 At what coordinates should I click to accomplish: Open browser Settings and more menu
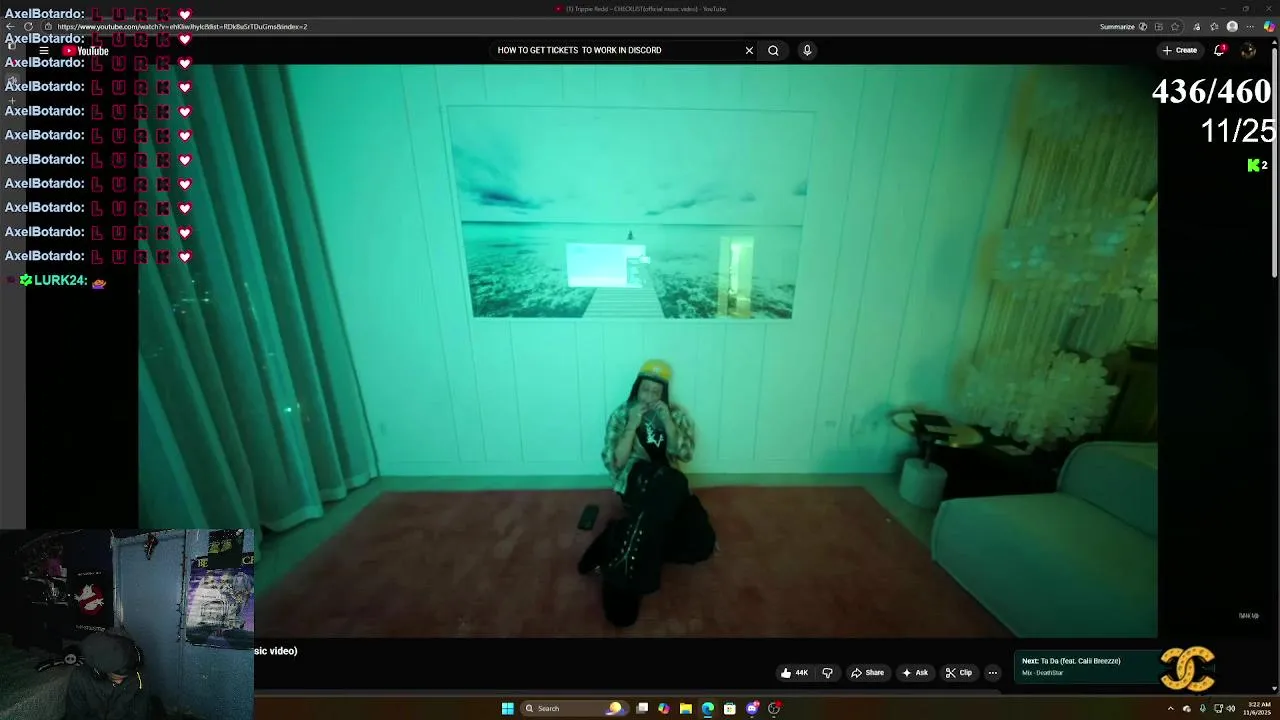pyautogui.click(x=1250, y=27)
